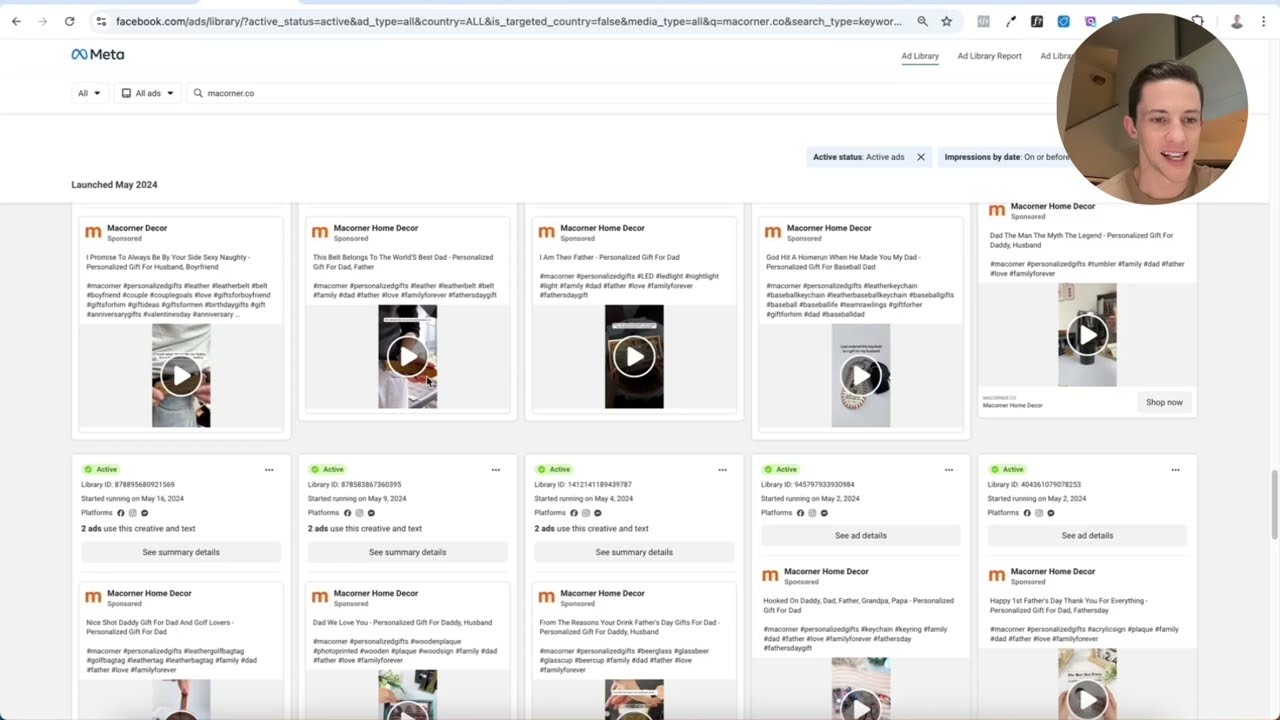Open the Chrome three-dot menu
The height and width of the screenshot is (720, 1280).
(1264, 21)
